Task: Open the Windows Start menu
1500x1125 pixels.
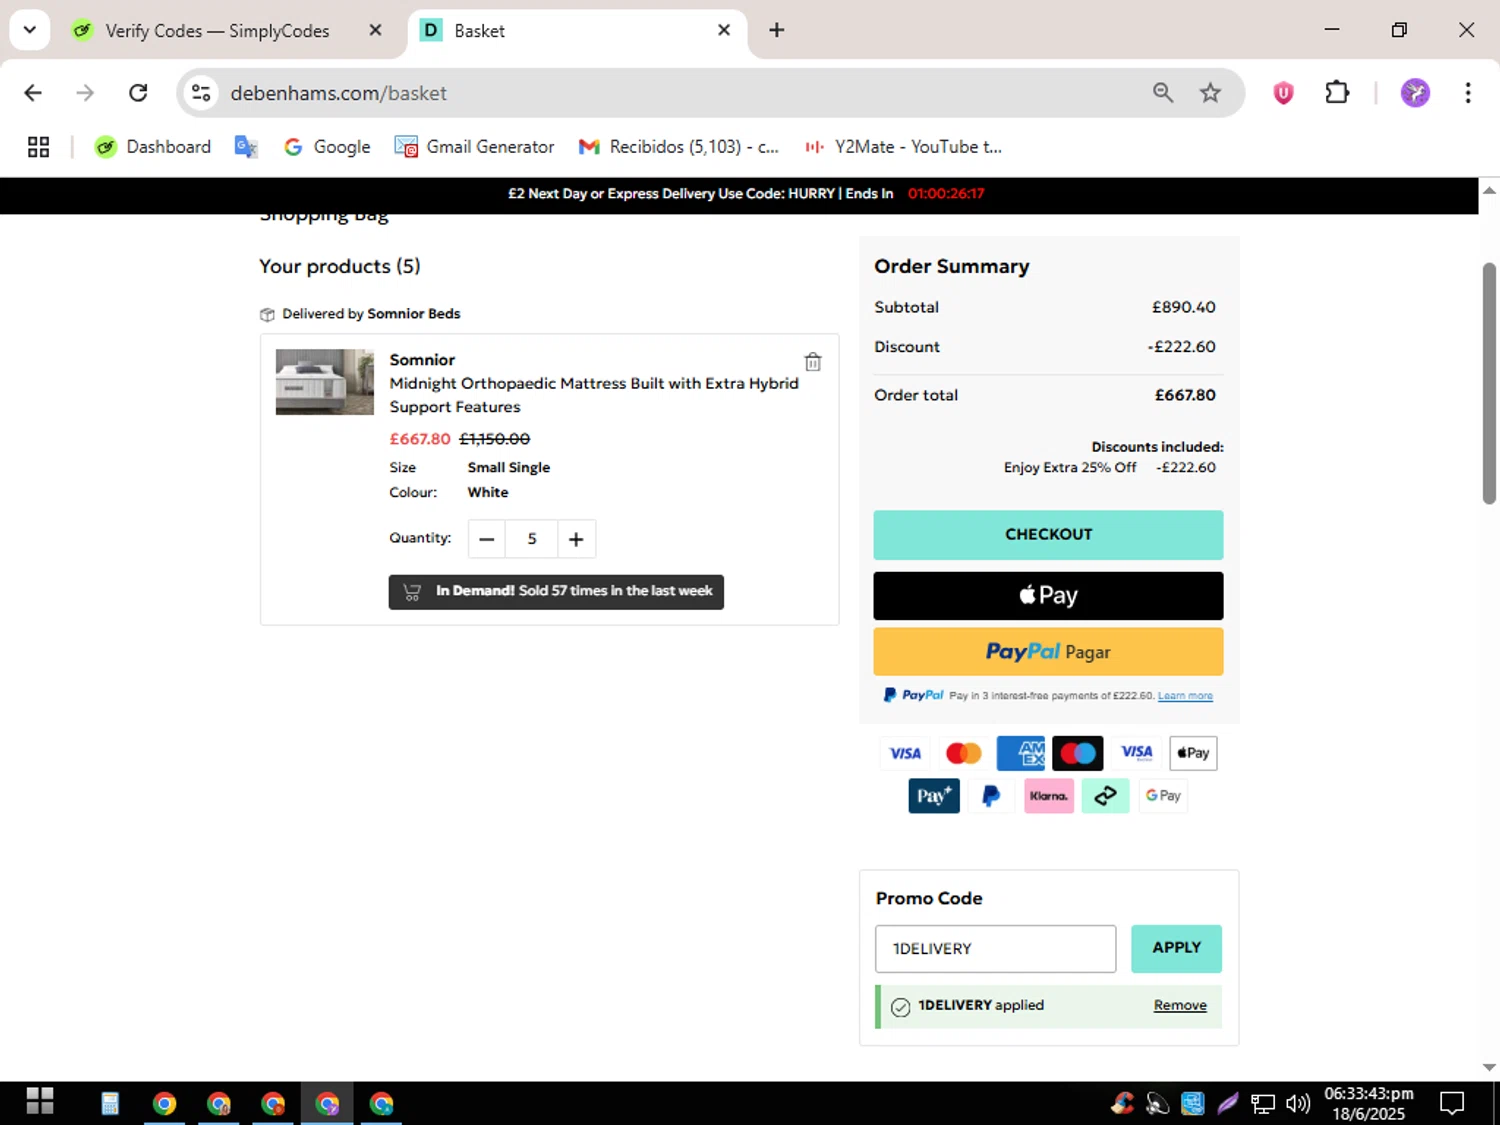Action: coord(40,1102)
